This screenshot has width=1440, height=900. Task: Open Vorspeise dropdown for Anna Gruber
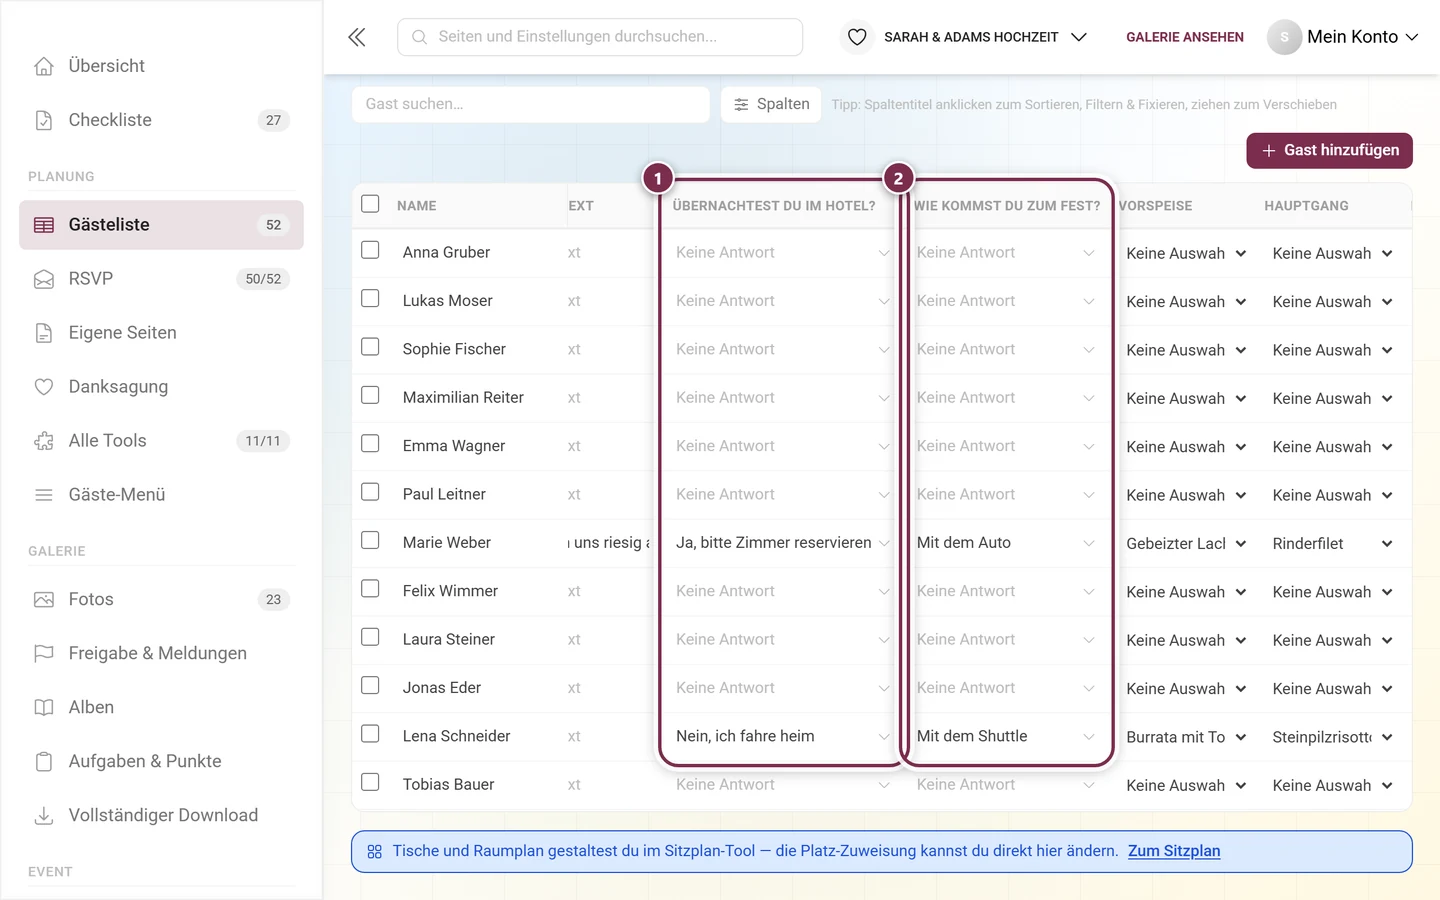1186,254
